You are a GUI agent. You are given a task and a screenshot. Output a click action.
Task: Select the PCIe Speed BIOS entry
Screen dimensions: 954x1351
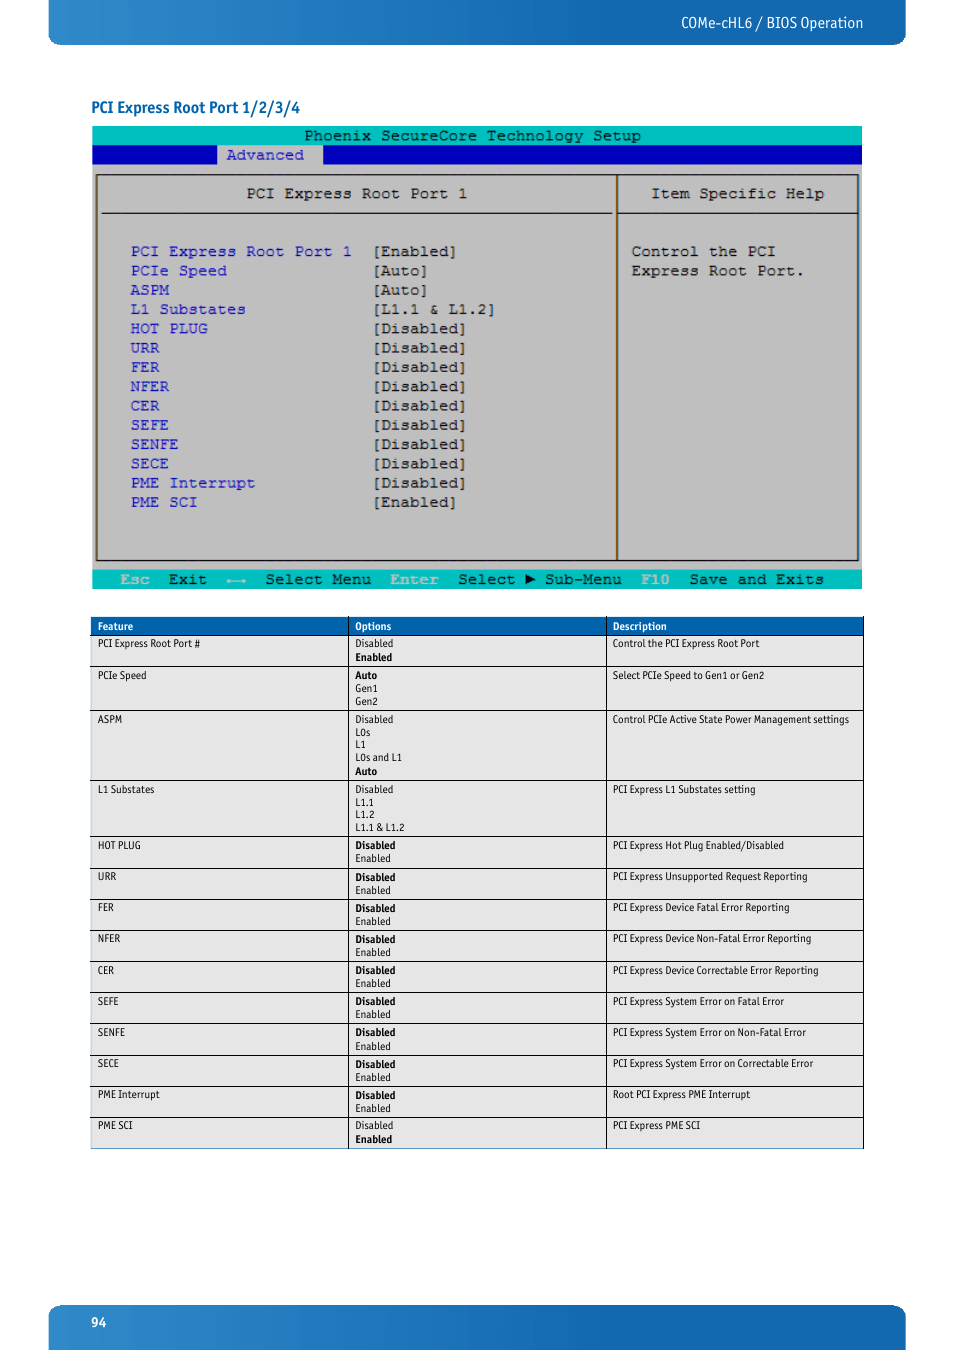[x=179, y=271]
